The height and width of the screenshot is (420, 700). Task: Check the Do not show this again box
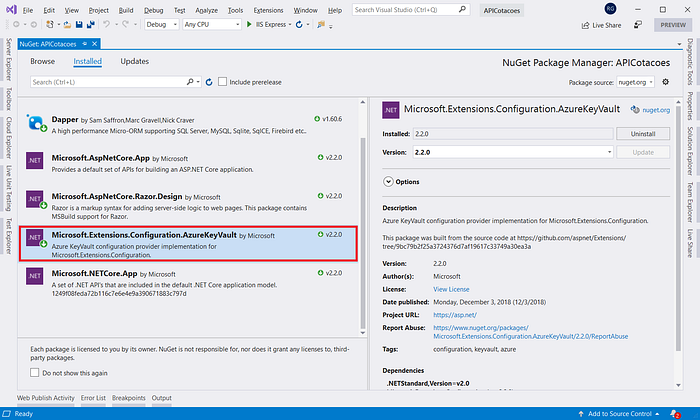tap(34, 373)
